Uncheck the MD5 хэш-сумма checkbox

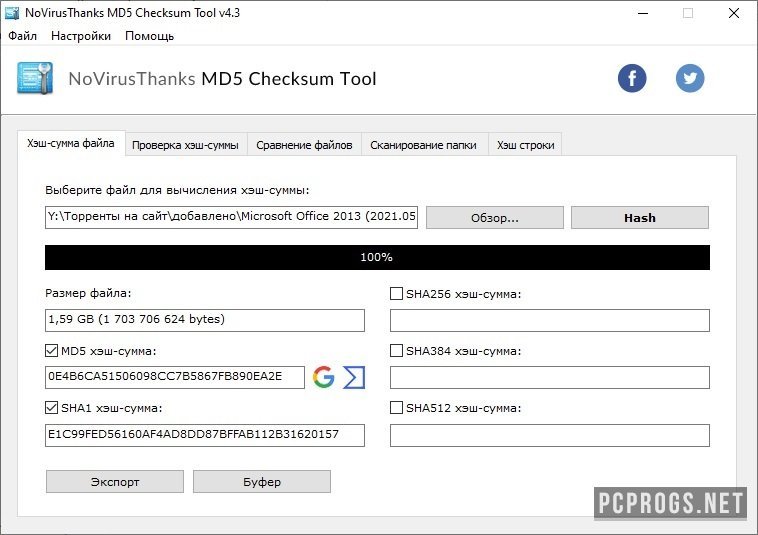pyautogui.click(x=52, y=351)
